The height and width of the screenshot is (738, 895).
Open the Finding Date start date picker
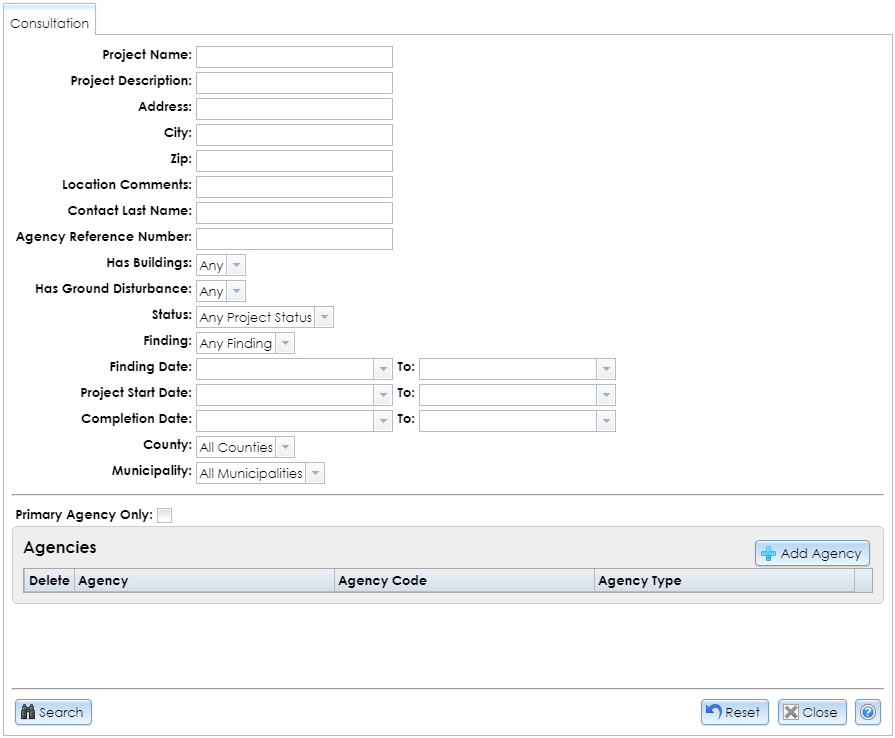click(384, 368)
